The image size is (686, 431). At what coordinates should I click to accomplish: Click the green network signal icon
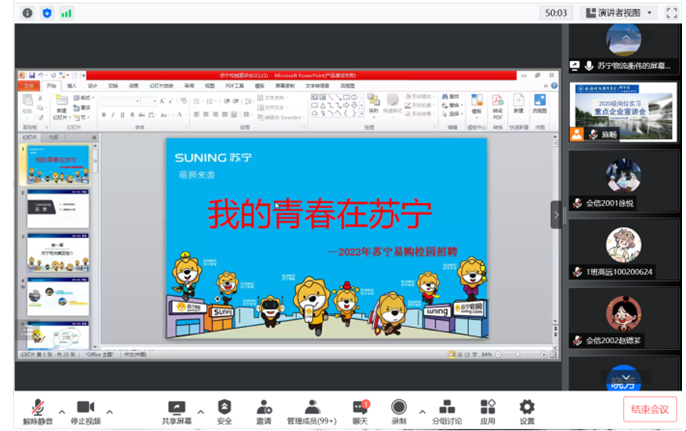[66, 13]
